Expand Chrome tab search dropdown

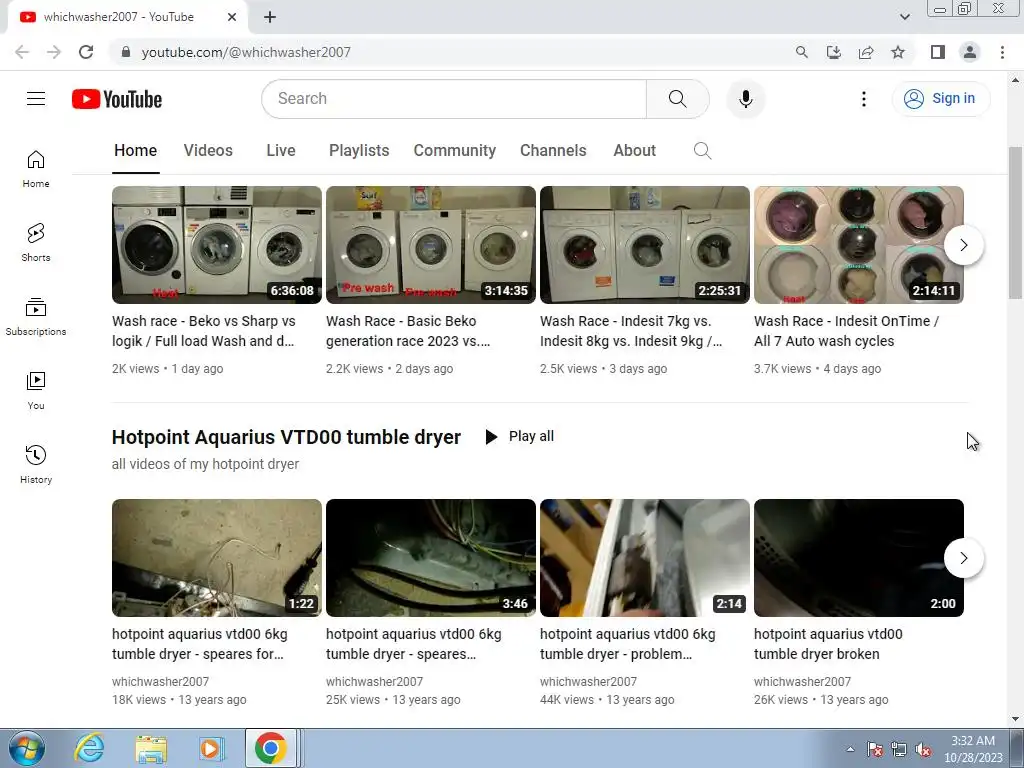coord(904,17)
